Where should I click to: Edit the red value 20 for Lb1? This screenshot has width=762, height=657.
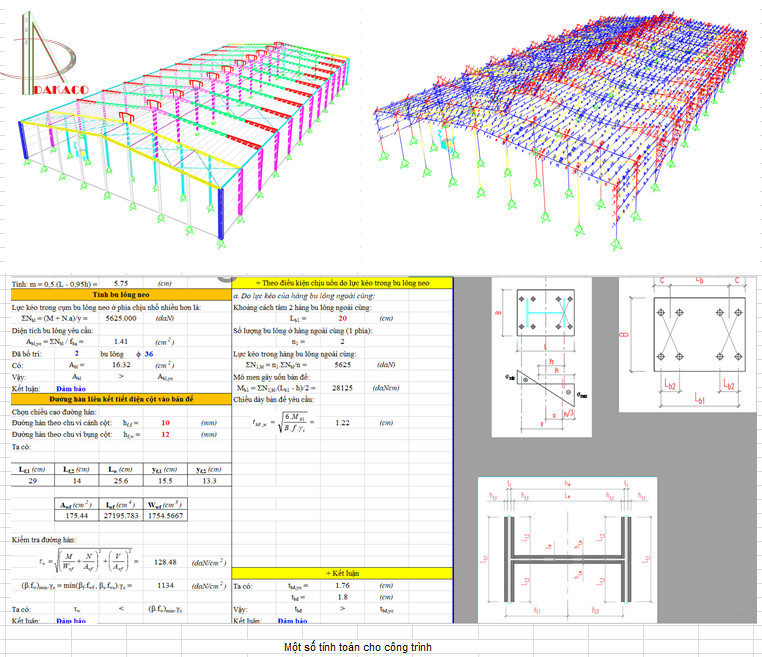click(342, 319)
